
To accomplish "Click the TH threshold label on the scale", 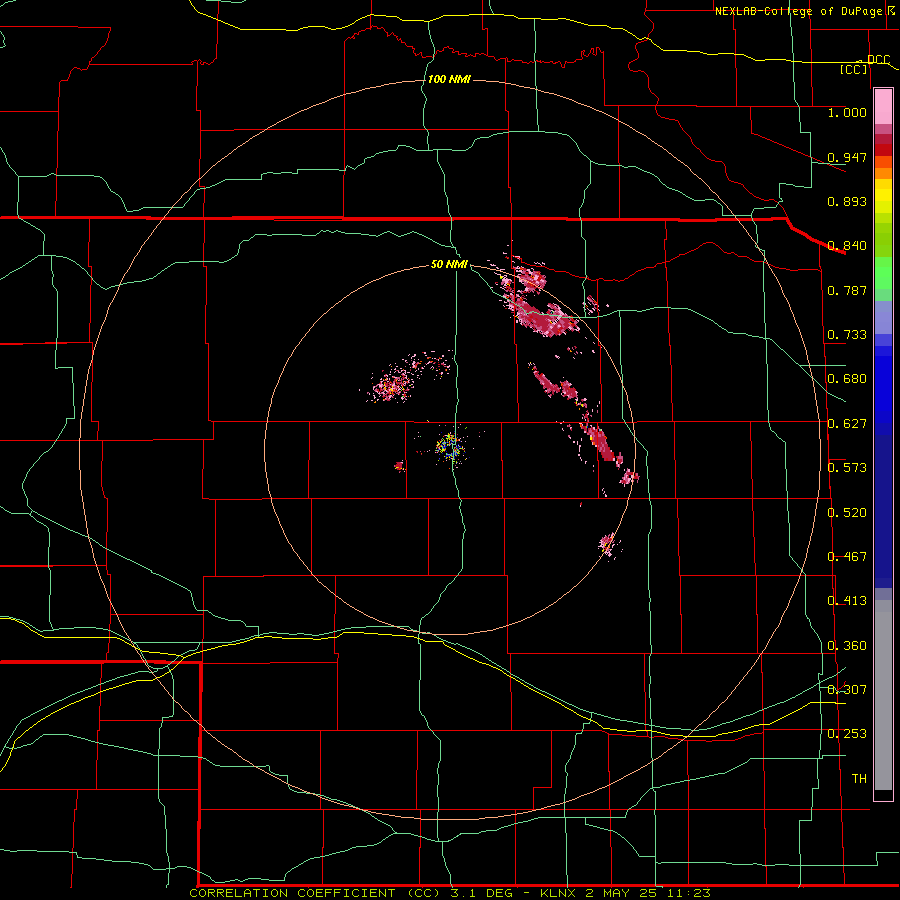I will (x=859, y=779).
